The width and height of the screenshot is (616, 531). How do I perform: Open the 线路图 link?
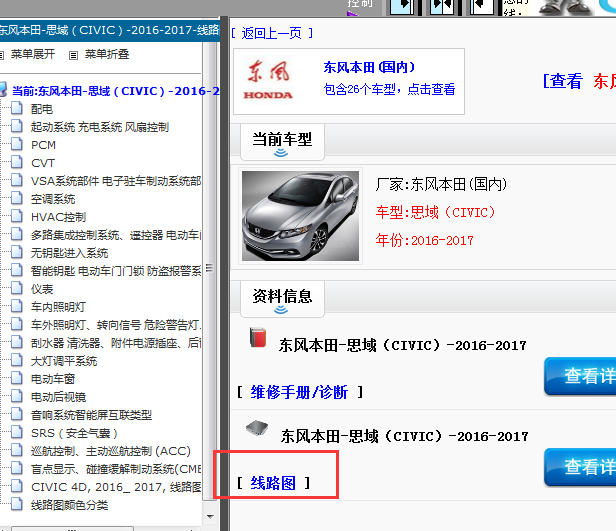[273, 483]
